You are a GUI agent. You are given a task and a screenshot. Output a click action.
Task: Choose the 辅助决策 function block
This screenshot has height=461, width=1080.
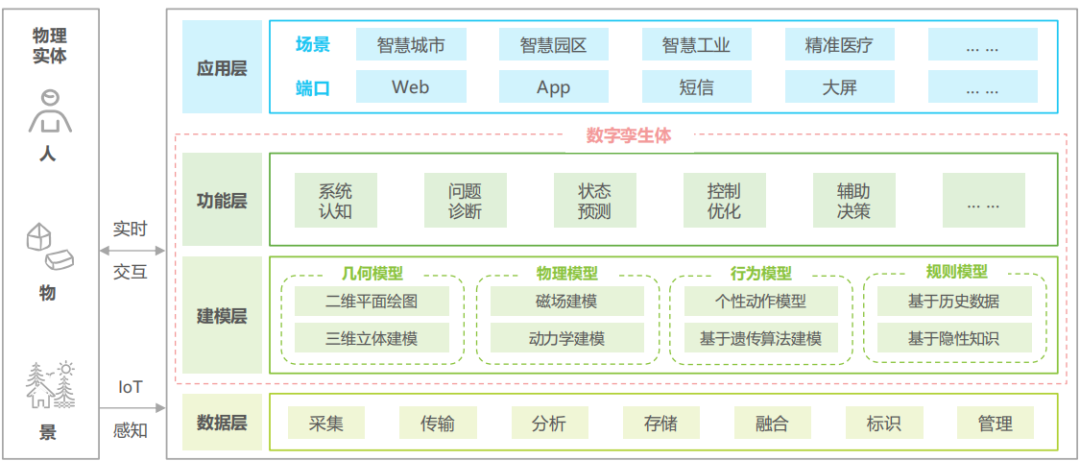854,200
